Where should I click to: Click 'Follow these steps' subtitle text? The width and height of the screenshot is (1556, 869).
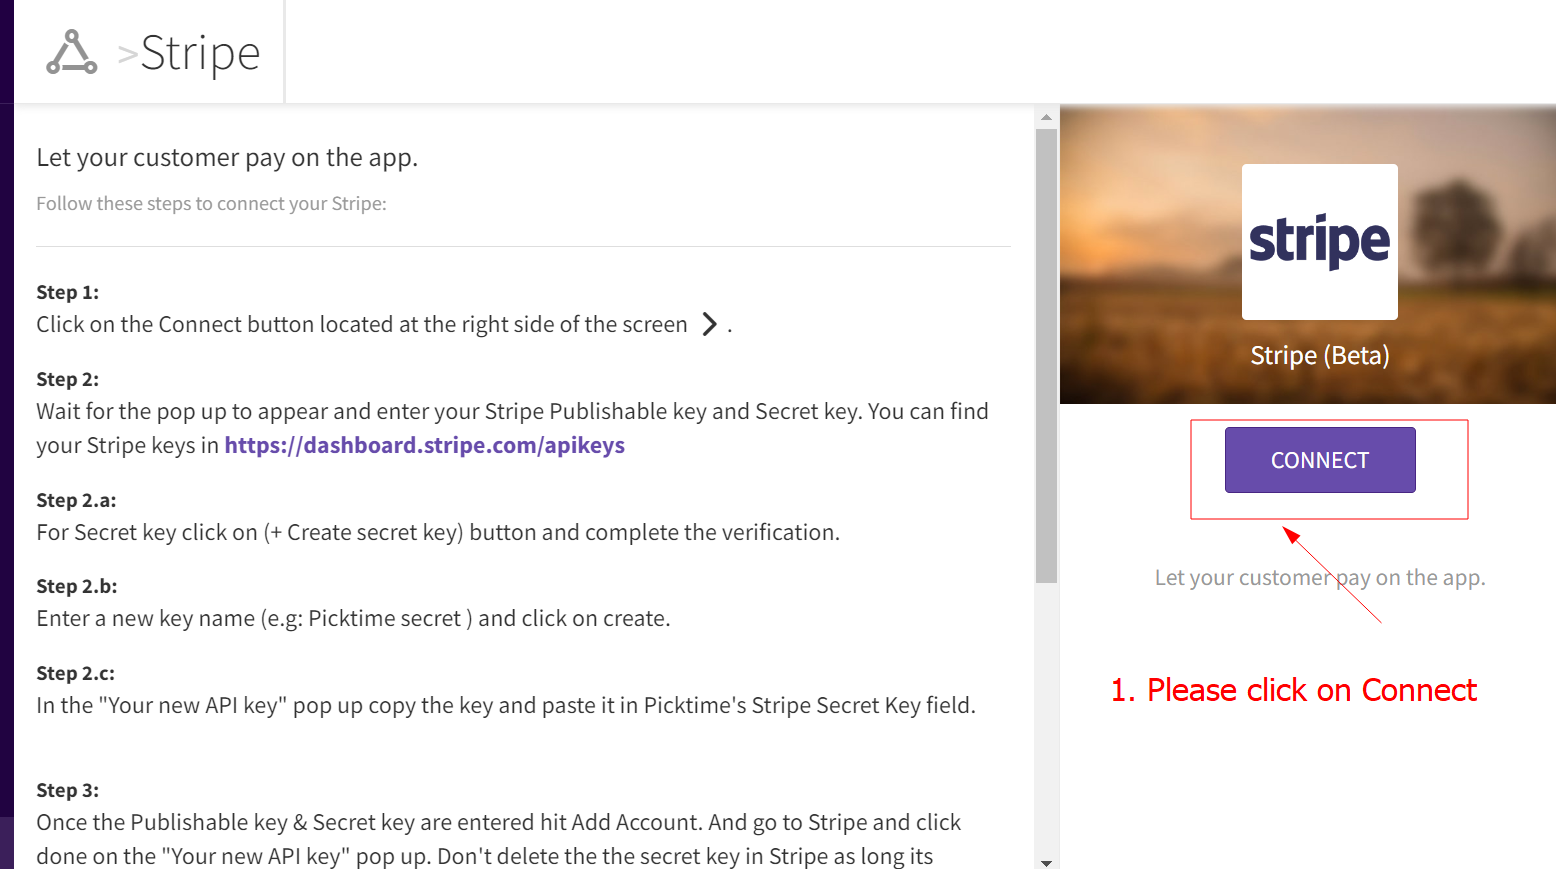click(211, 204)
